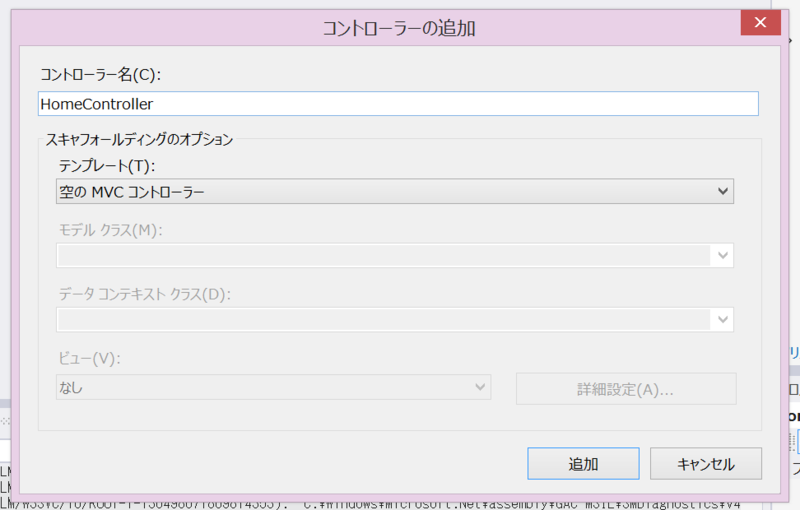Close the コントローラーの追加 dialog
The height and width of the screenshot is (510, 800).
(x=760, y=22)
